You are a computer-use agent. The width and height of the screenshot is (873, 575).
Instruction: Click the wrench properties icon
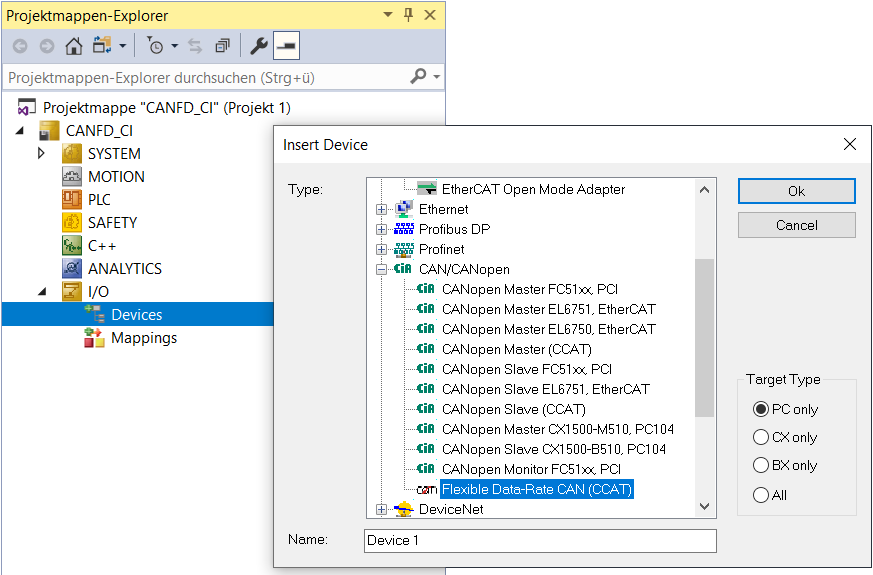(258, 46)
